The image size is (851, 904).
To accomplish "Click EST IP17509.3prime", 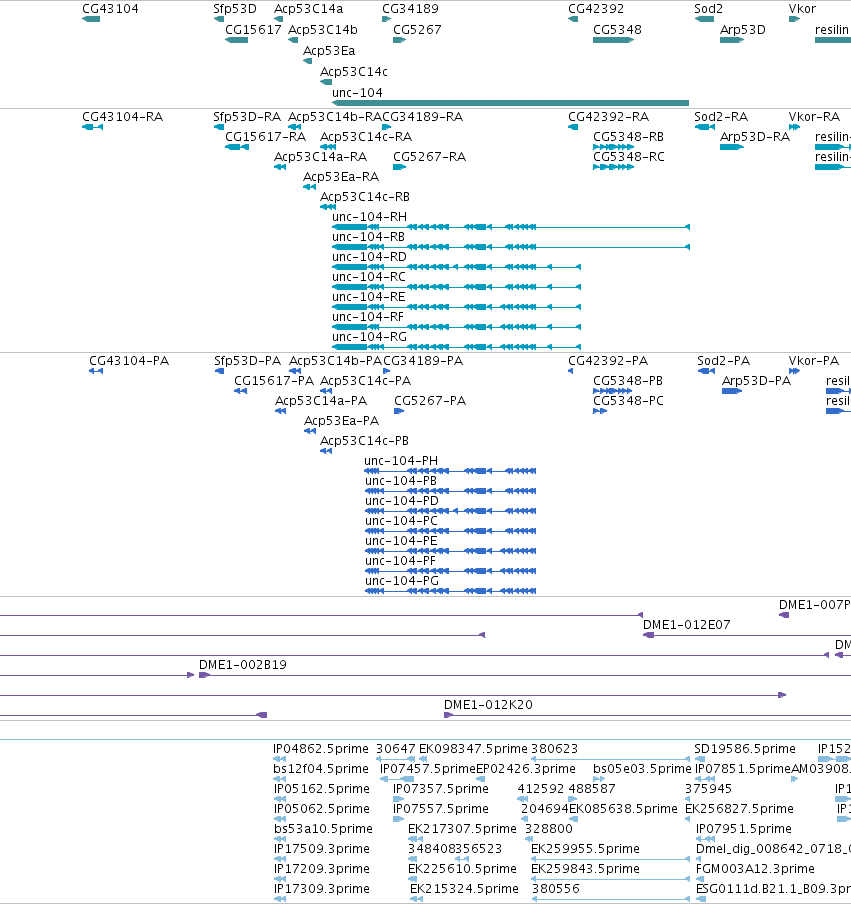I will coord(280,859).
